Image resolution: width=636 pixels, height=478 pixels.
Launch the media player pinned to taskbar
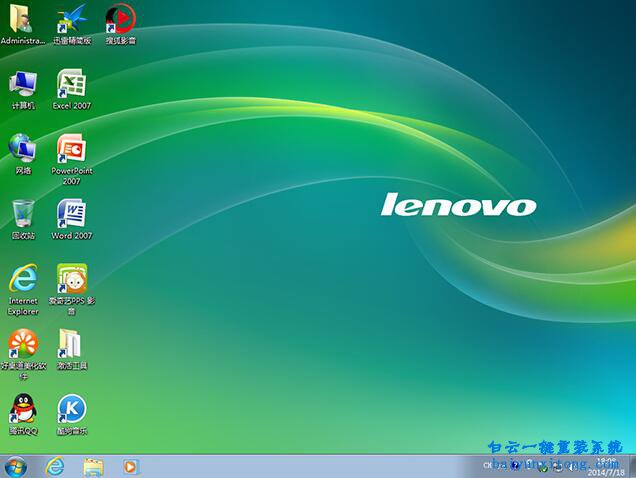pos(130,466)
